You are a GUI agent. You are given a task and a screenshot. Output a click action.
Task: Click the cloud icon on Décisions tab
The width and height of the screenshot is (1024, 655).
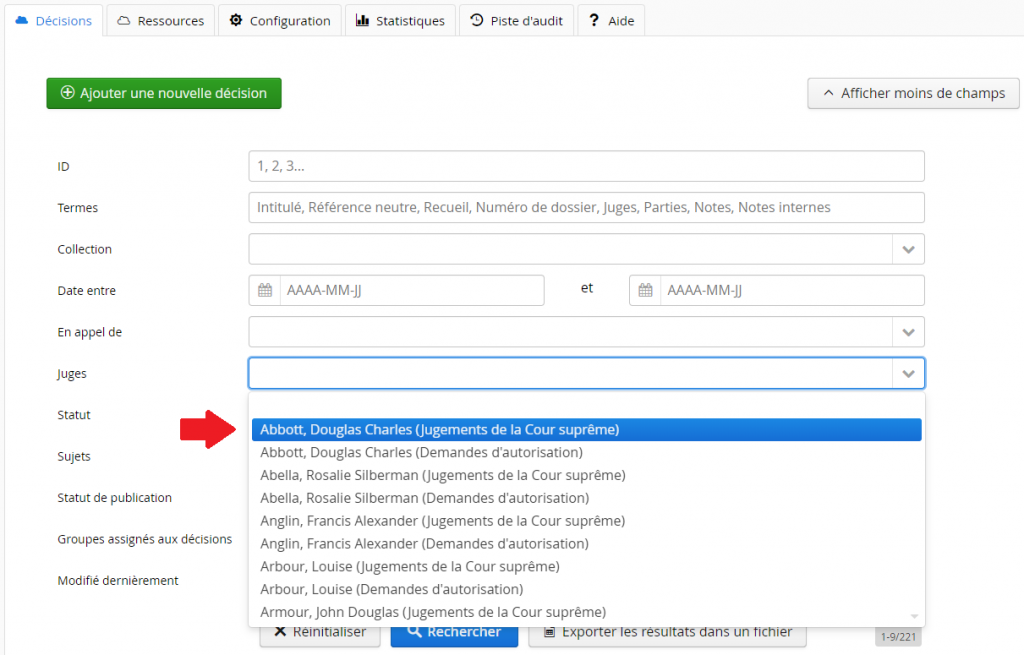coord(22,20)
